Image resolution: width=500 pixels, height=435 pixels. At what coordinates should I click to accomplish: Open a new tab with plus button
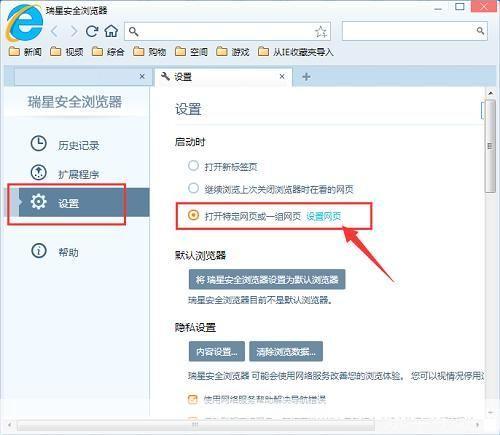click(306, 77)
